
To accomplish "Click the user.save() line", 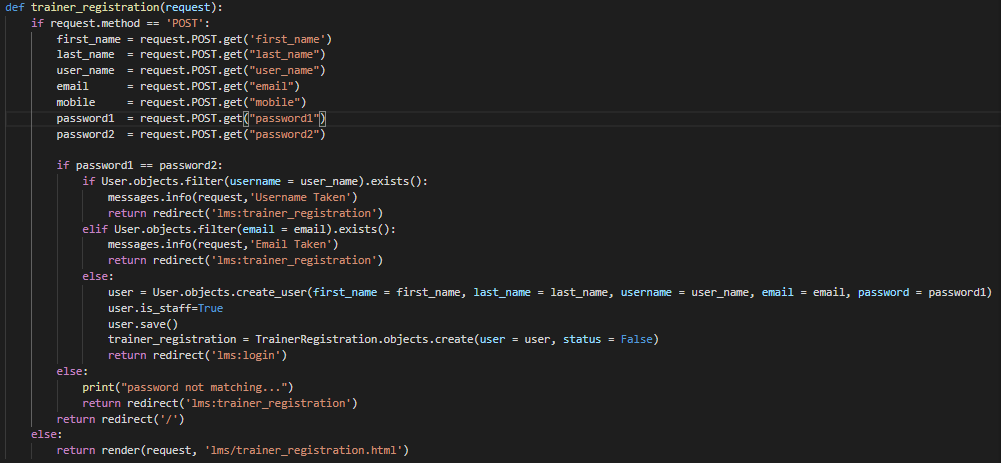I will click(x=143, y=324).
